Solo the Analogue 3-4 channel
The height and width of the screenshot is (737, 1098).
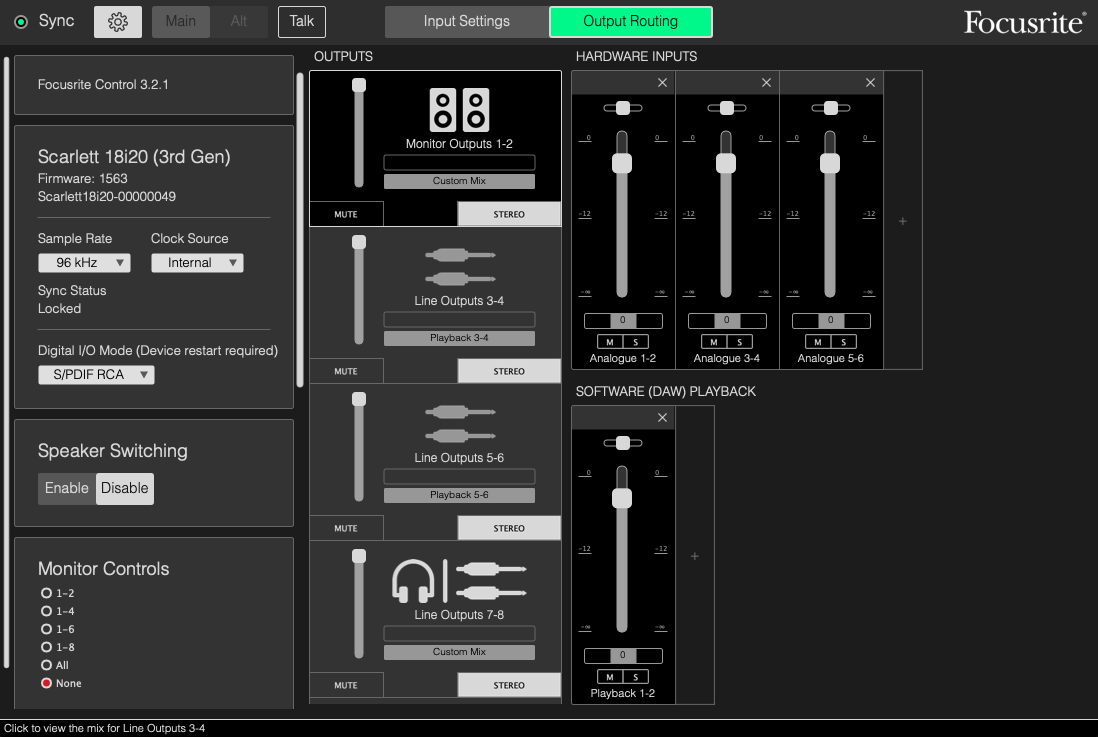tap(739, 341)
